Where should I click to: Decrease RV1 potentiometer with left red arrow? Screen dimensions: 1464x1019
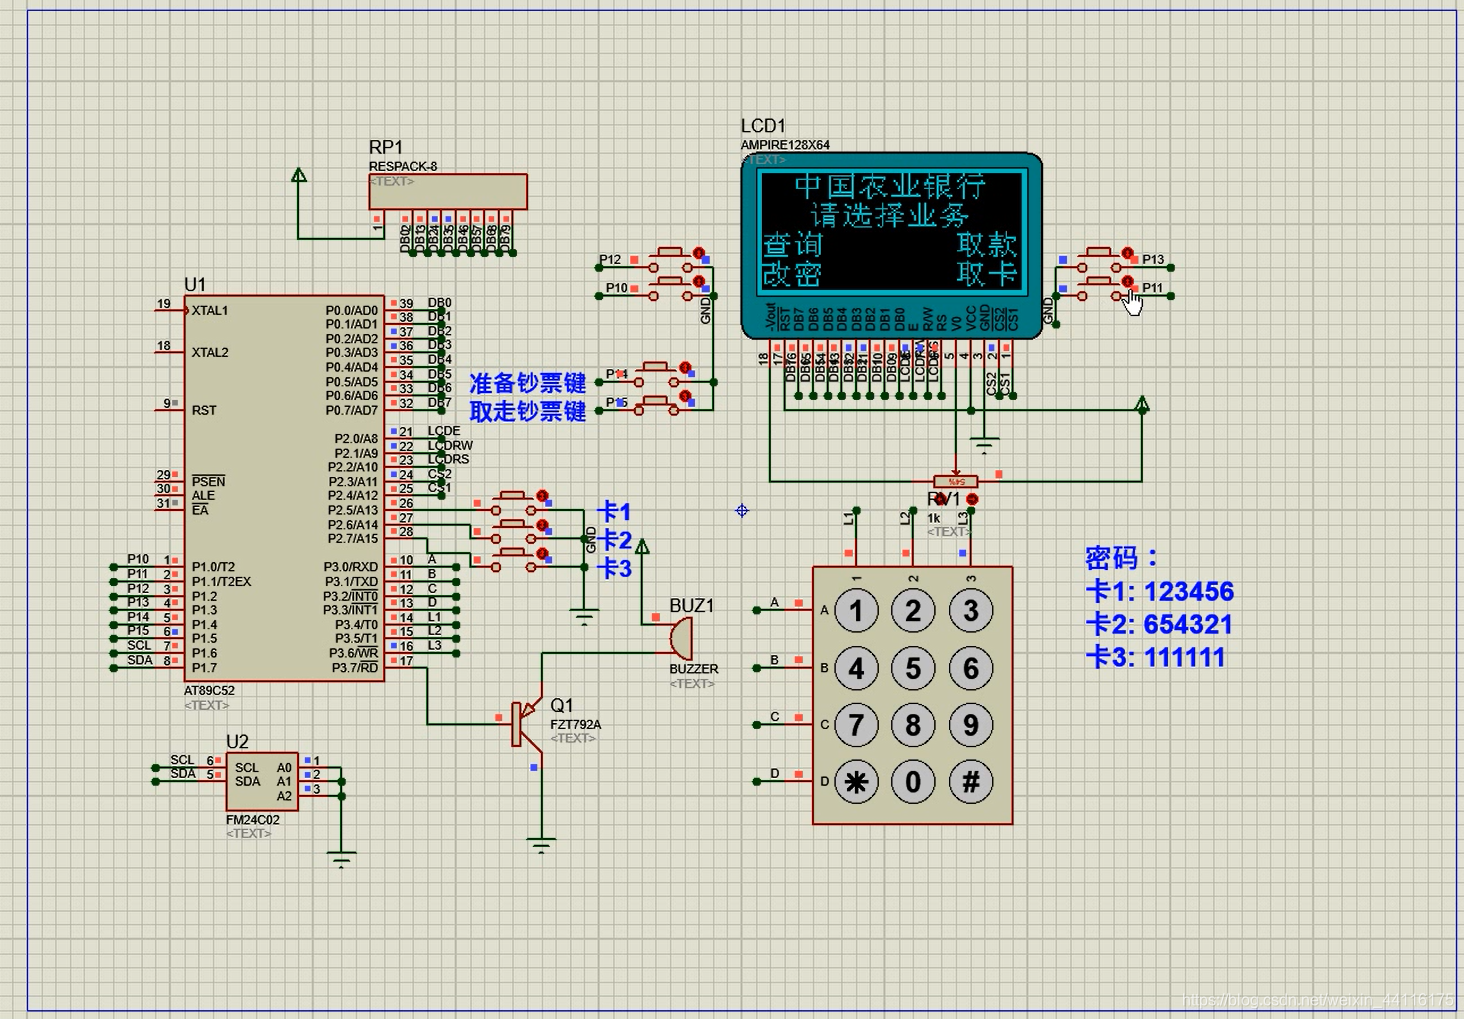[x=941, y=498]
